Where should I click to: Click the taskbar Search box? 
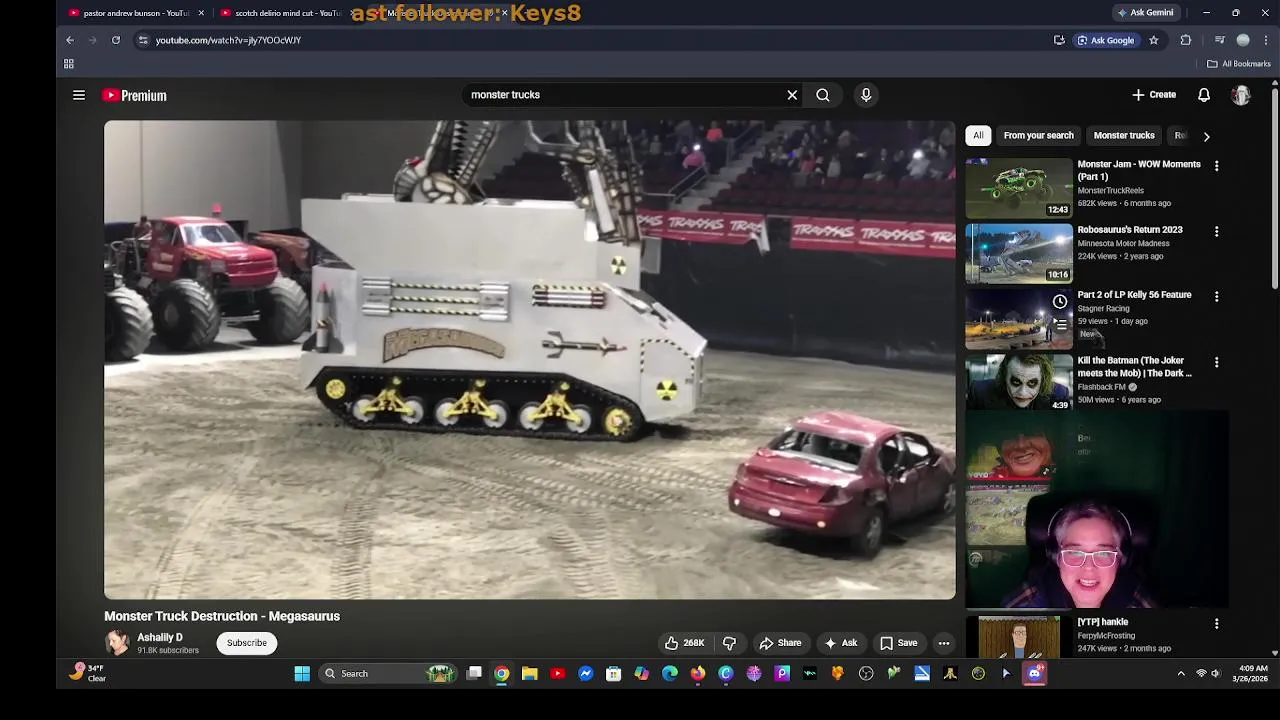coord(390,674)
